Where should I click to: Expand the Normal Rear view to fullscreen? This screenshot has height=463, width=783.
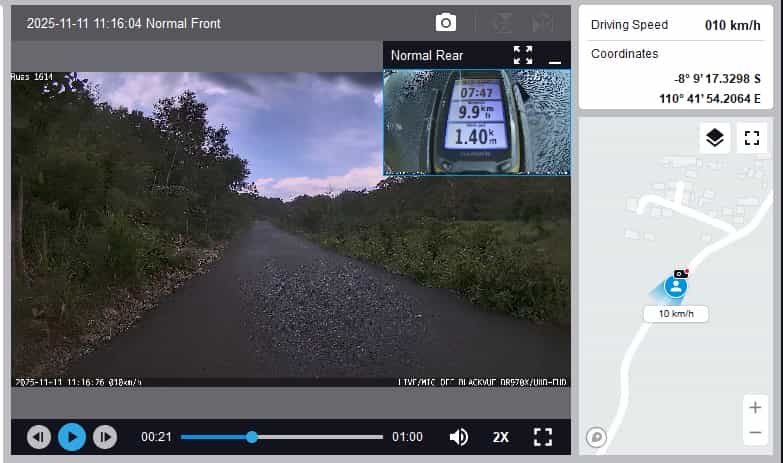523,55
